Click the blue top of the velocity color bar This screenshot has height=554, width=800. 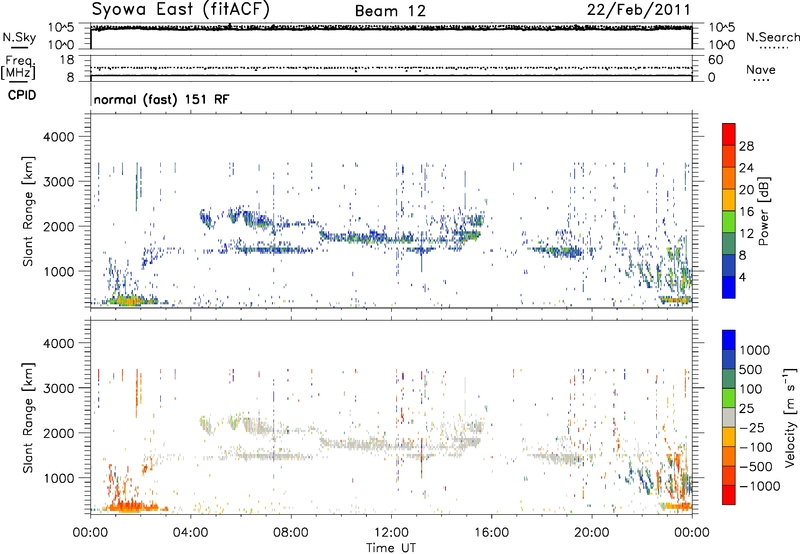pos(729,340)
